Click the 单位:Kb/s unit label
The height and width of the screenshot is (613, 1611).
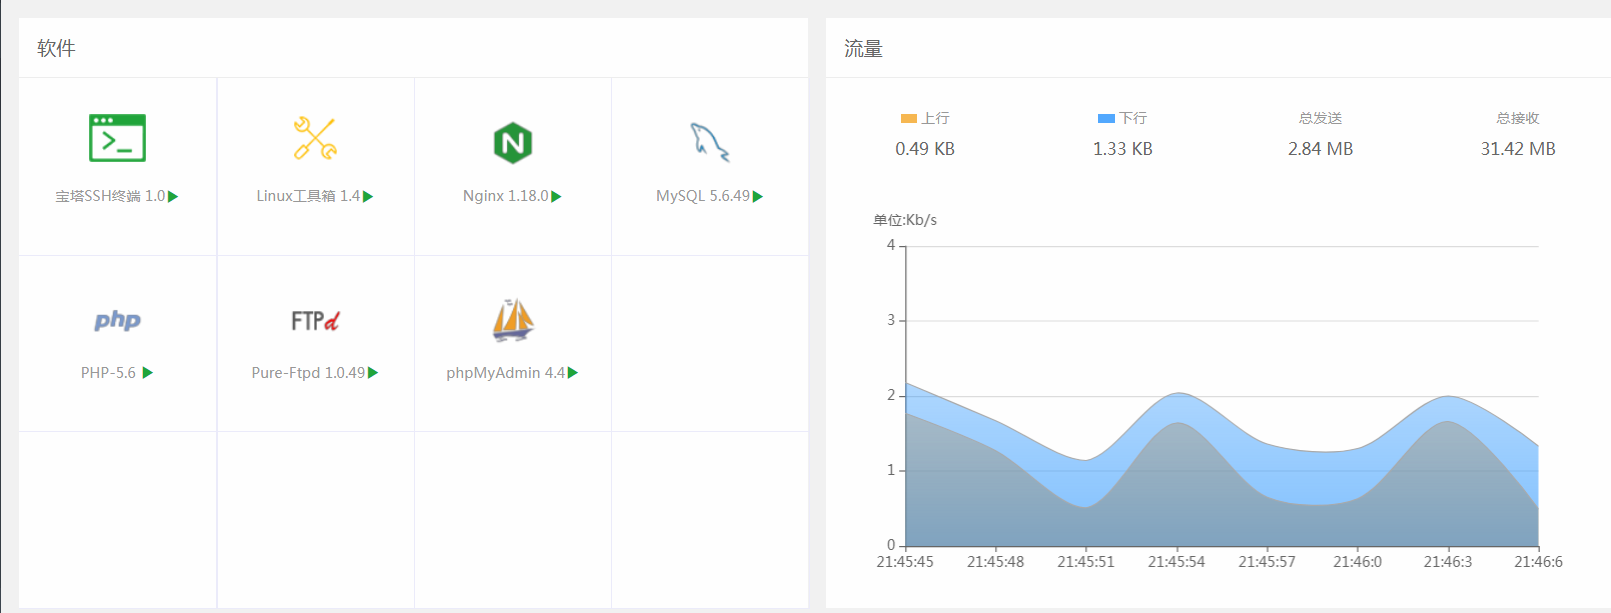[x=905, y=220]
